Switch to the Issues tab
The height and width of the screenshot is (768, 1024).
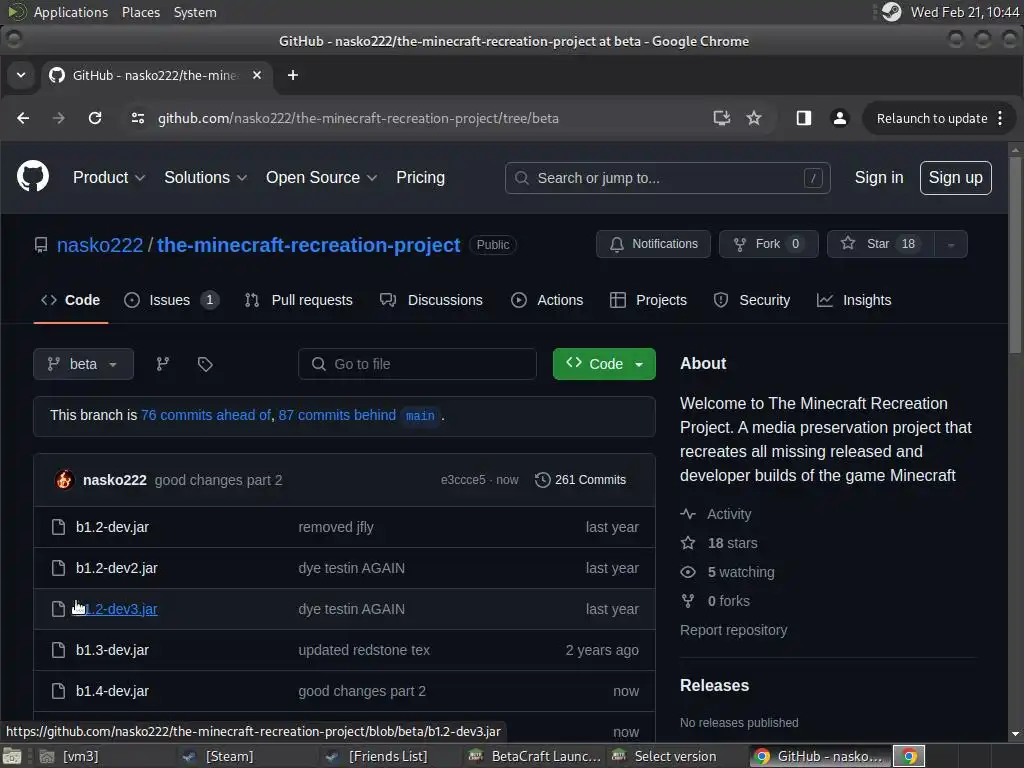(x=171, y=300)
